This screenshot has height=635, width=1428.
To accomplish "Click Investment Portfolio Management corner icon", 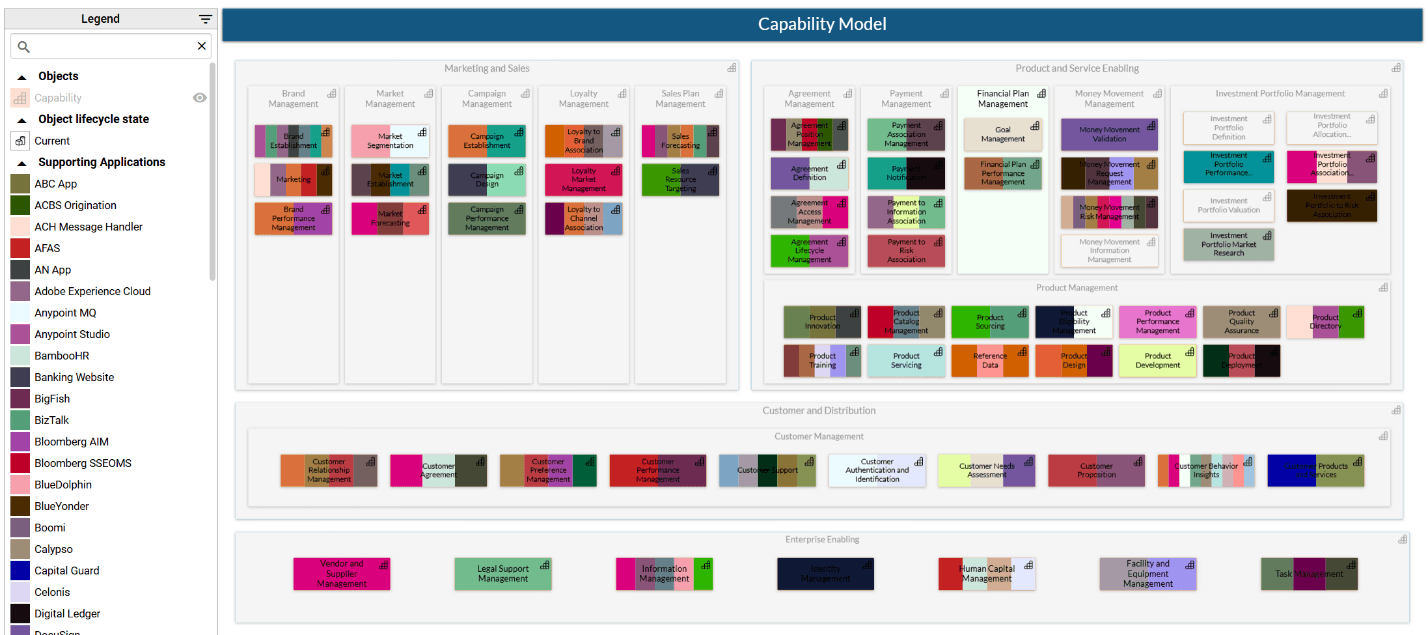I will (1383, 93).
